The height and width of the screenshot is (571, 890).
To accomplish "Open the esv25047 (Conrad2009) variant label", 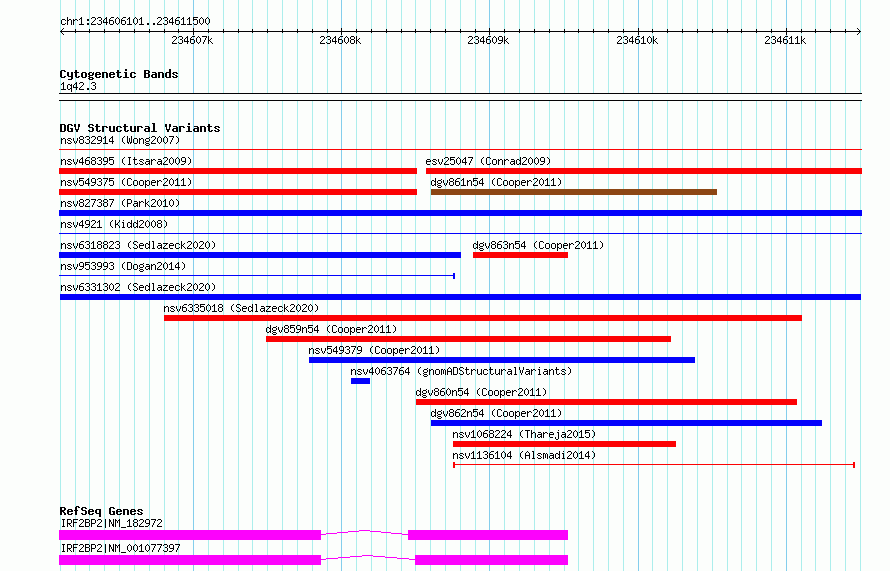I will 488,161.
